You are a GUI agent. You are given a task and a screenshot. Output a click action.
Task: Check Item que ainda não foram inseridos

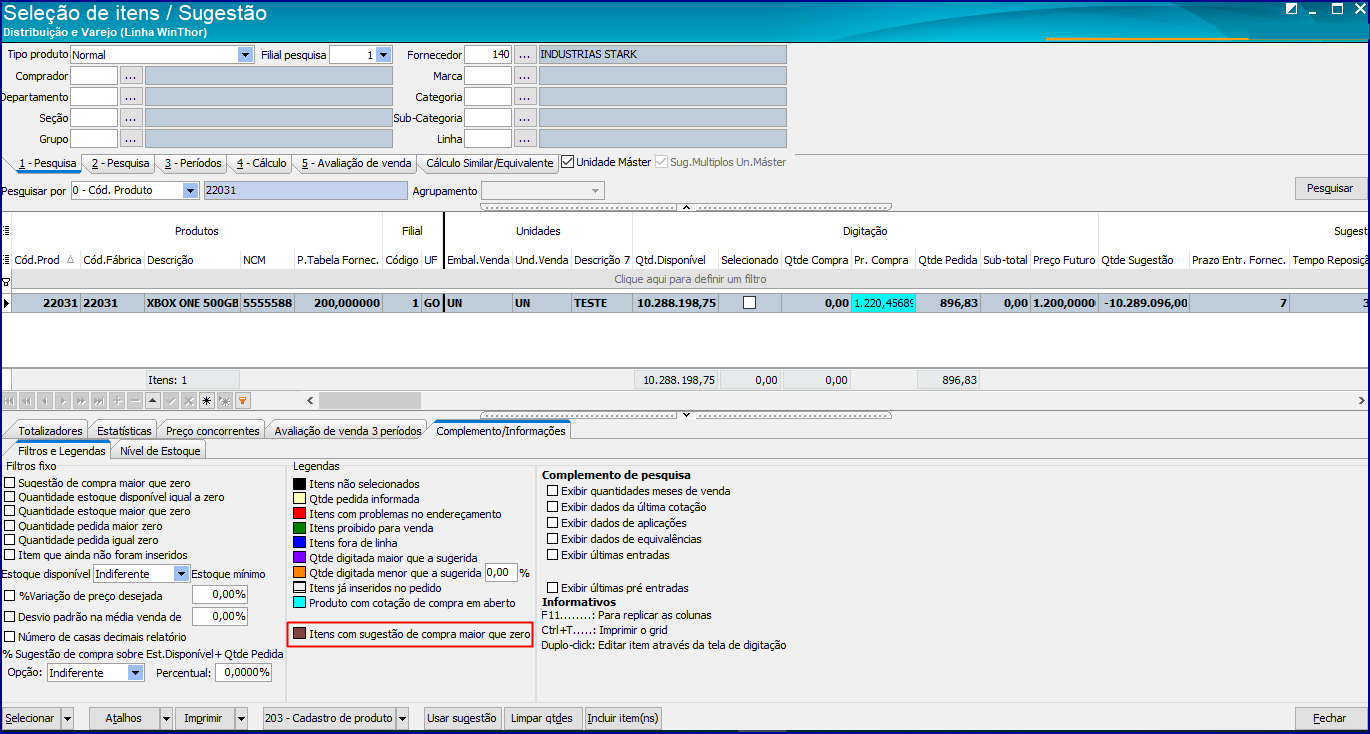click(x=10, y=554)
